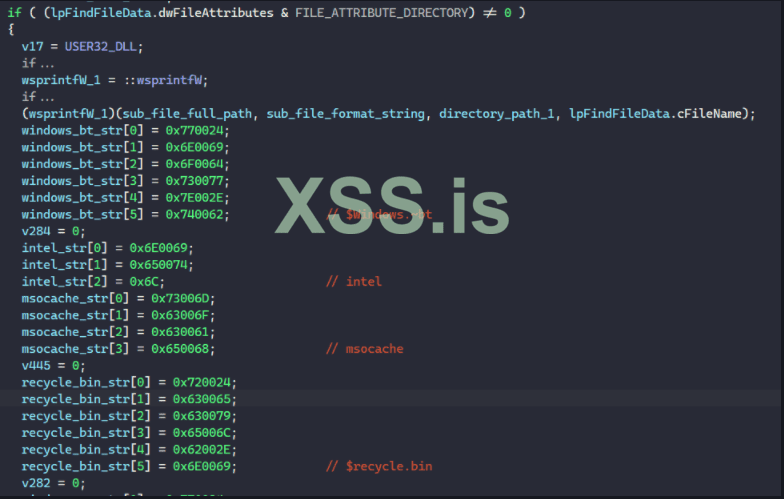Select value 0x6C on intel_str[2] line
Viewport: 784px width, 499px height.
[x=144, y=282]
